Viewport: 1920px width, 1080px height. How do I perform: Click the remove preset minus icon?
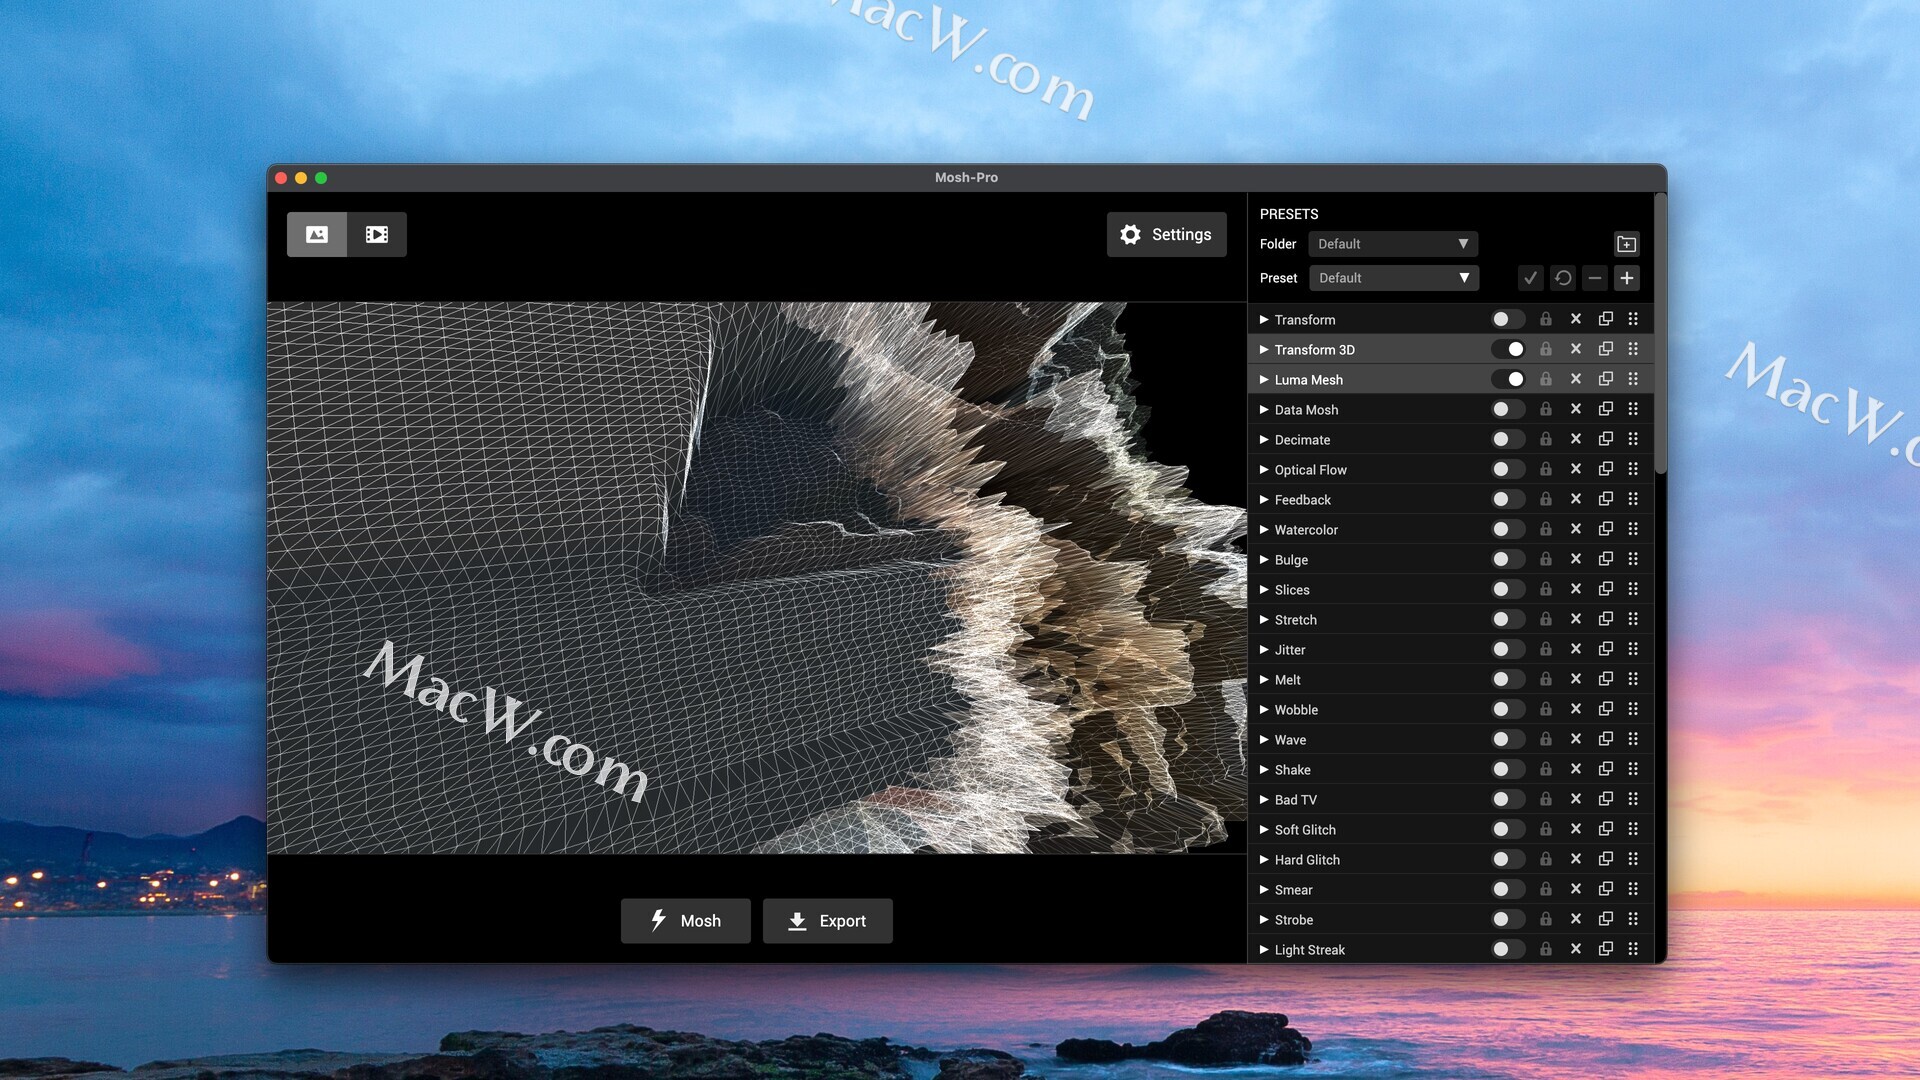point(1595,278)
